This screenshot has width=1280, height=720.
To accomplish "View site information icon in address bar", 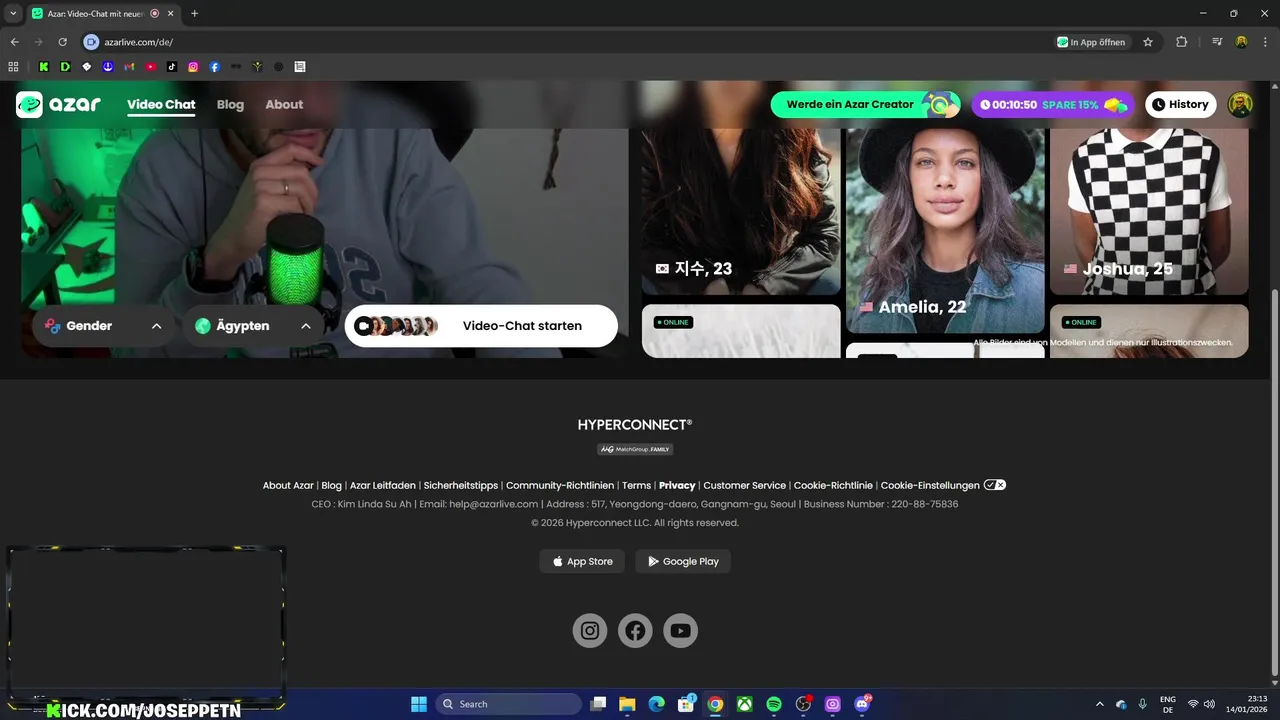I will pos(91,42).
